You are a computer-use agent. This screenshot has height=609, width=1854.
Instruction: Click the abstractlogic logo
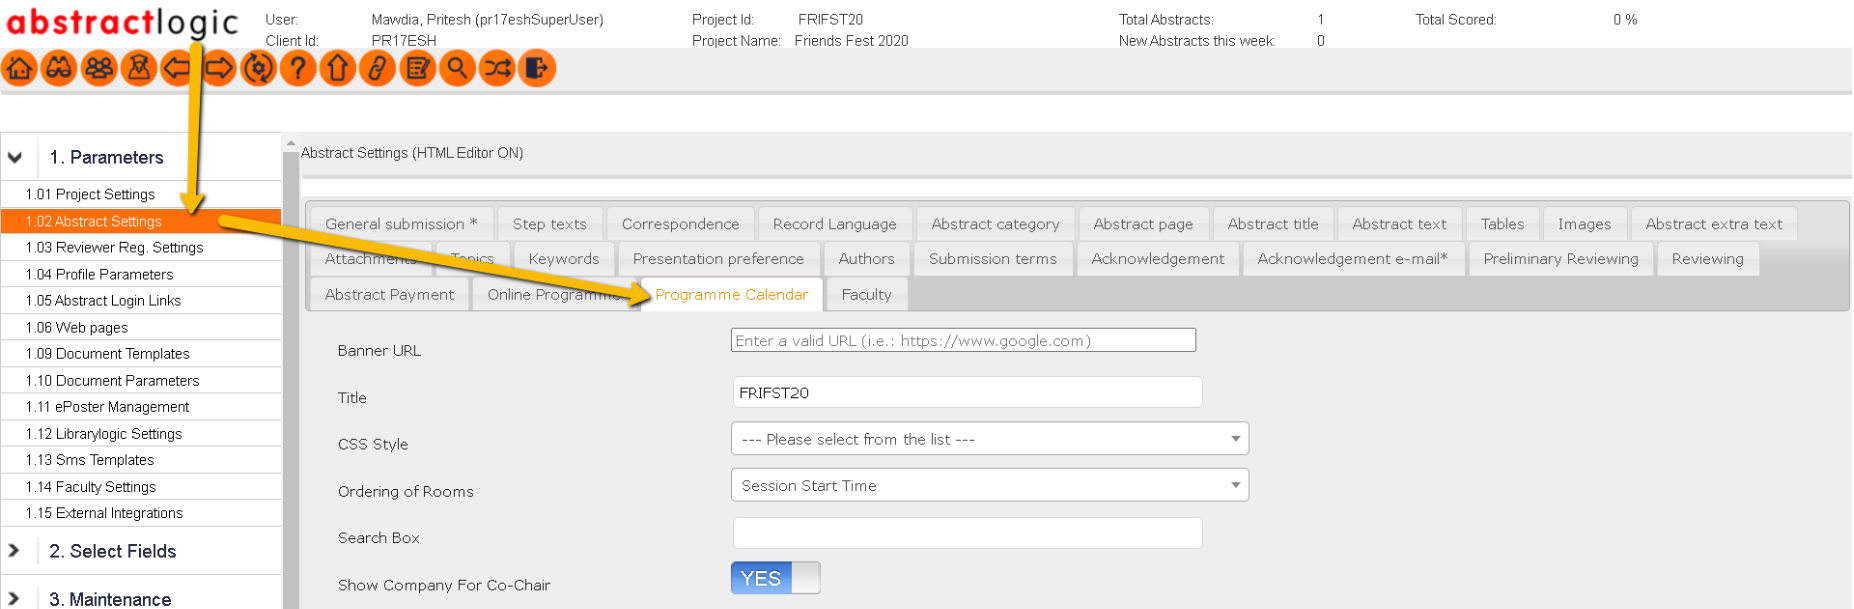pos(123,22)
